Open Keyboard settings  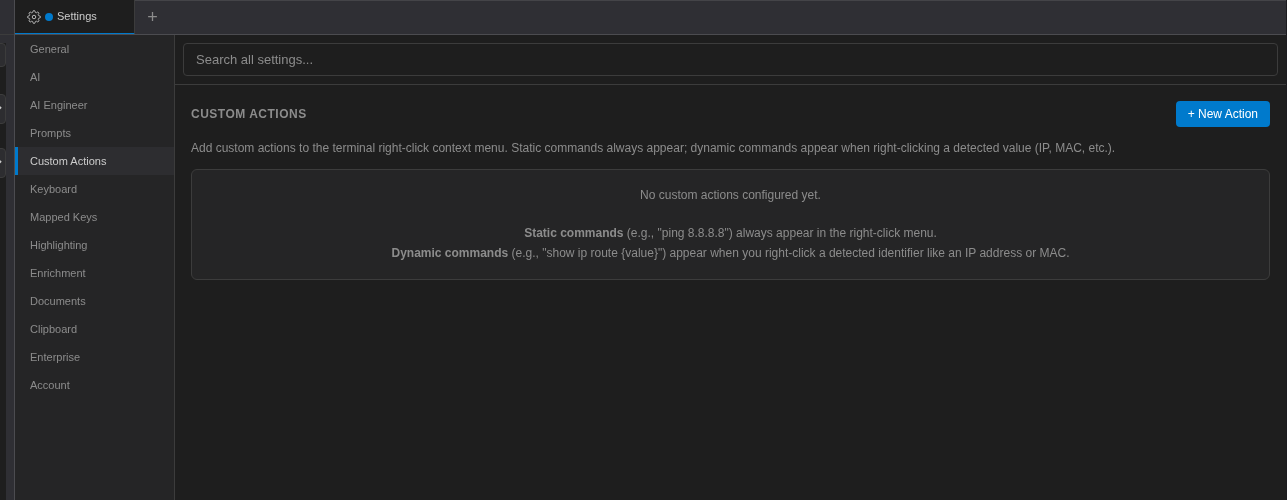click(x=95, y=189)
